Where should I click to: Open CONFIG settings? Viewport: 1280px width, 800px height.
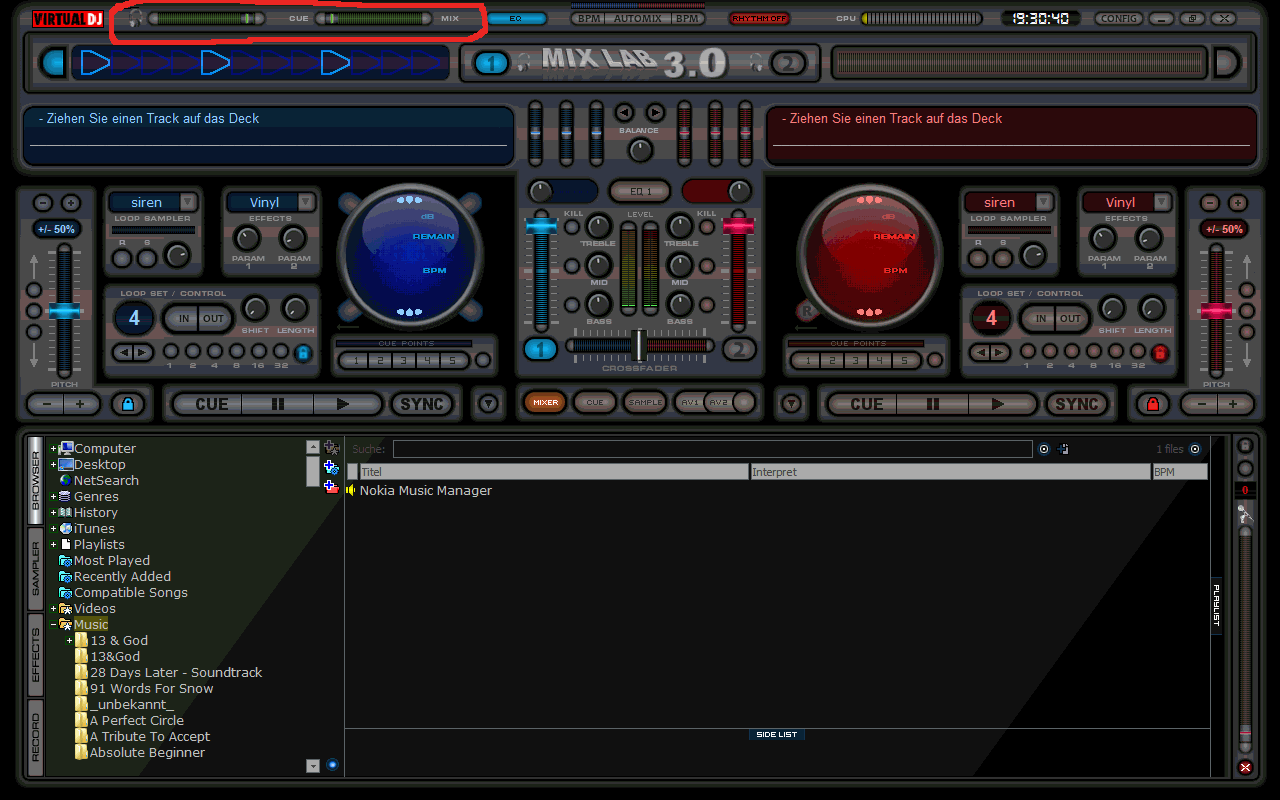pyautogui.click(x=1119, y=18)
